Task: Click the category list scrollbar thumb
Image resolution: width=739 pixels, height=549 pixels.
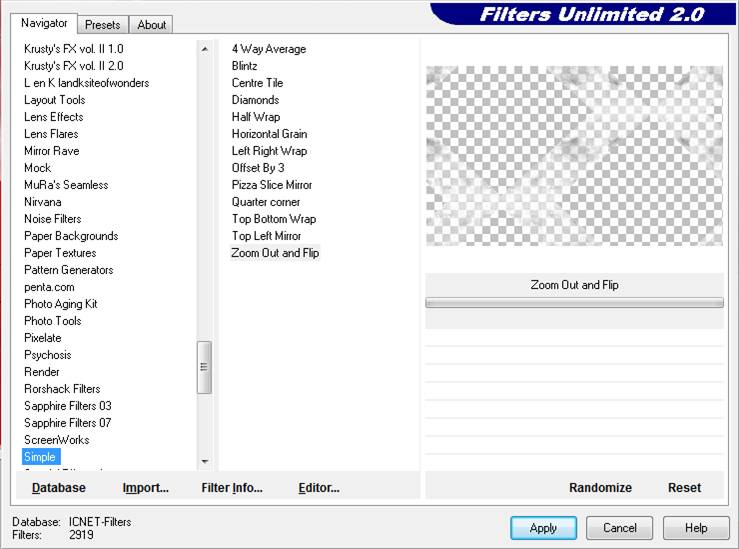Action: click(204, 366)
